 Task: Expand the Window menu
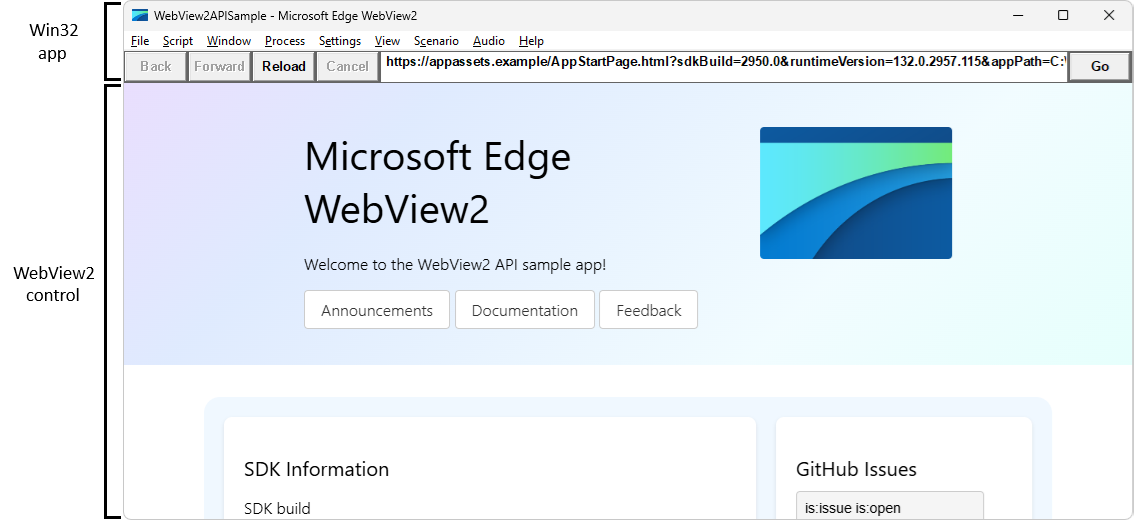[229, 41]
